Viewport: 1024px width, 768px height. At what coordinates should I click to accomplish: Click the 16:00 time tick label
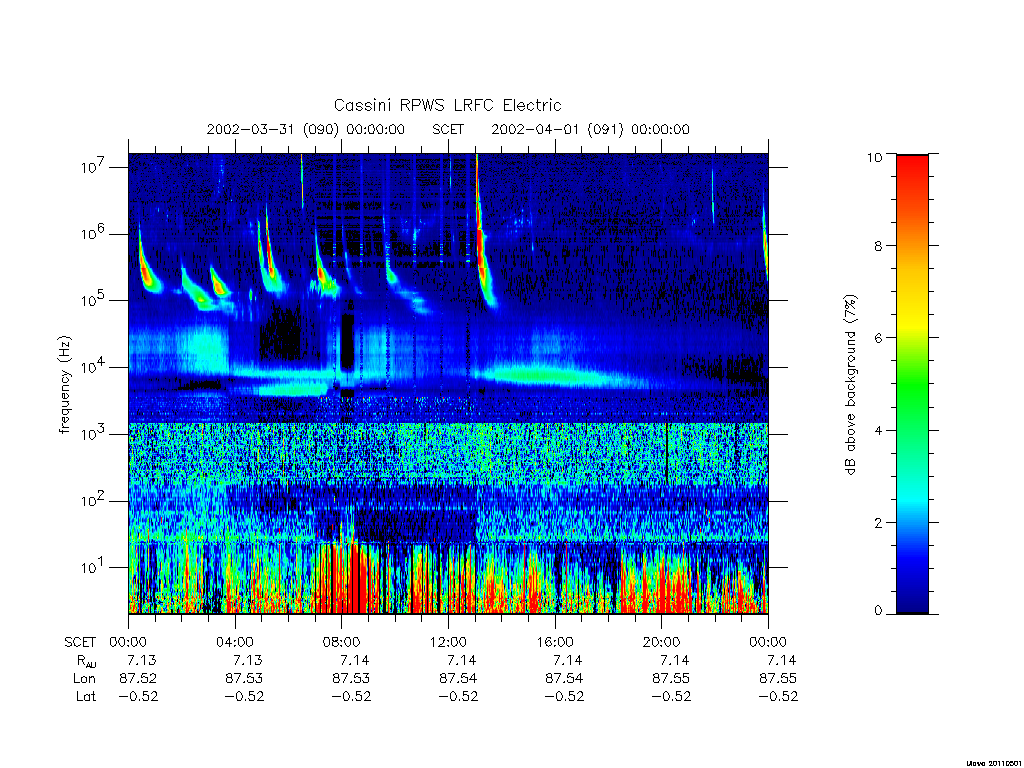pos(555,643)
